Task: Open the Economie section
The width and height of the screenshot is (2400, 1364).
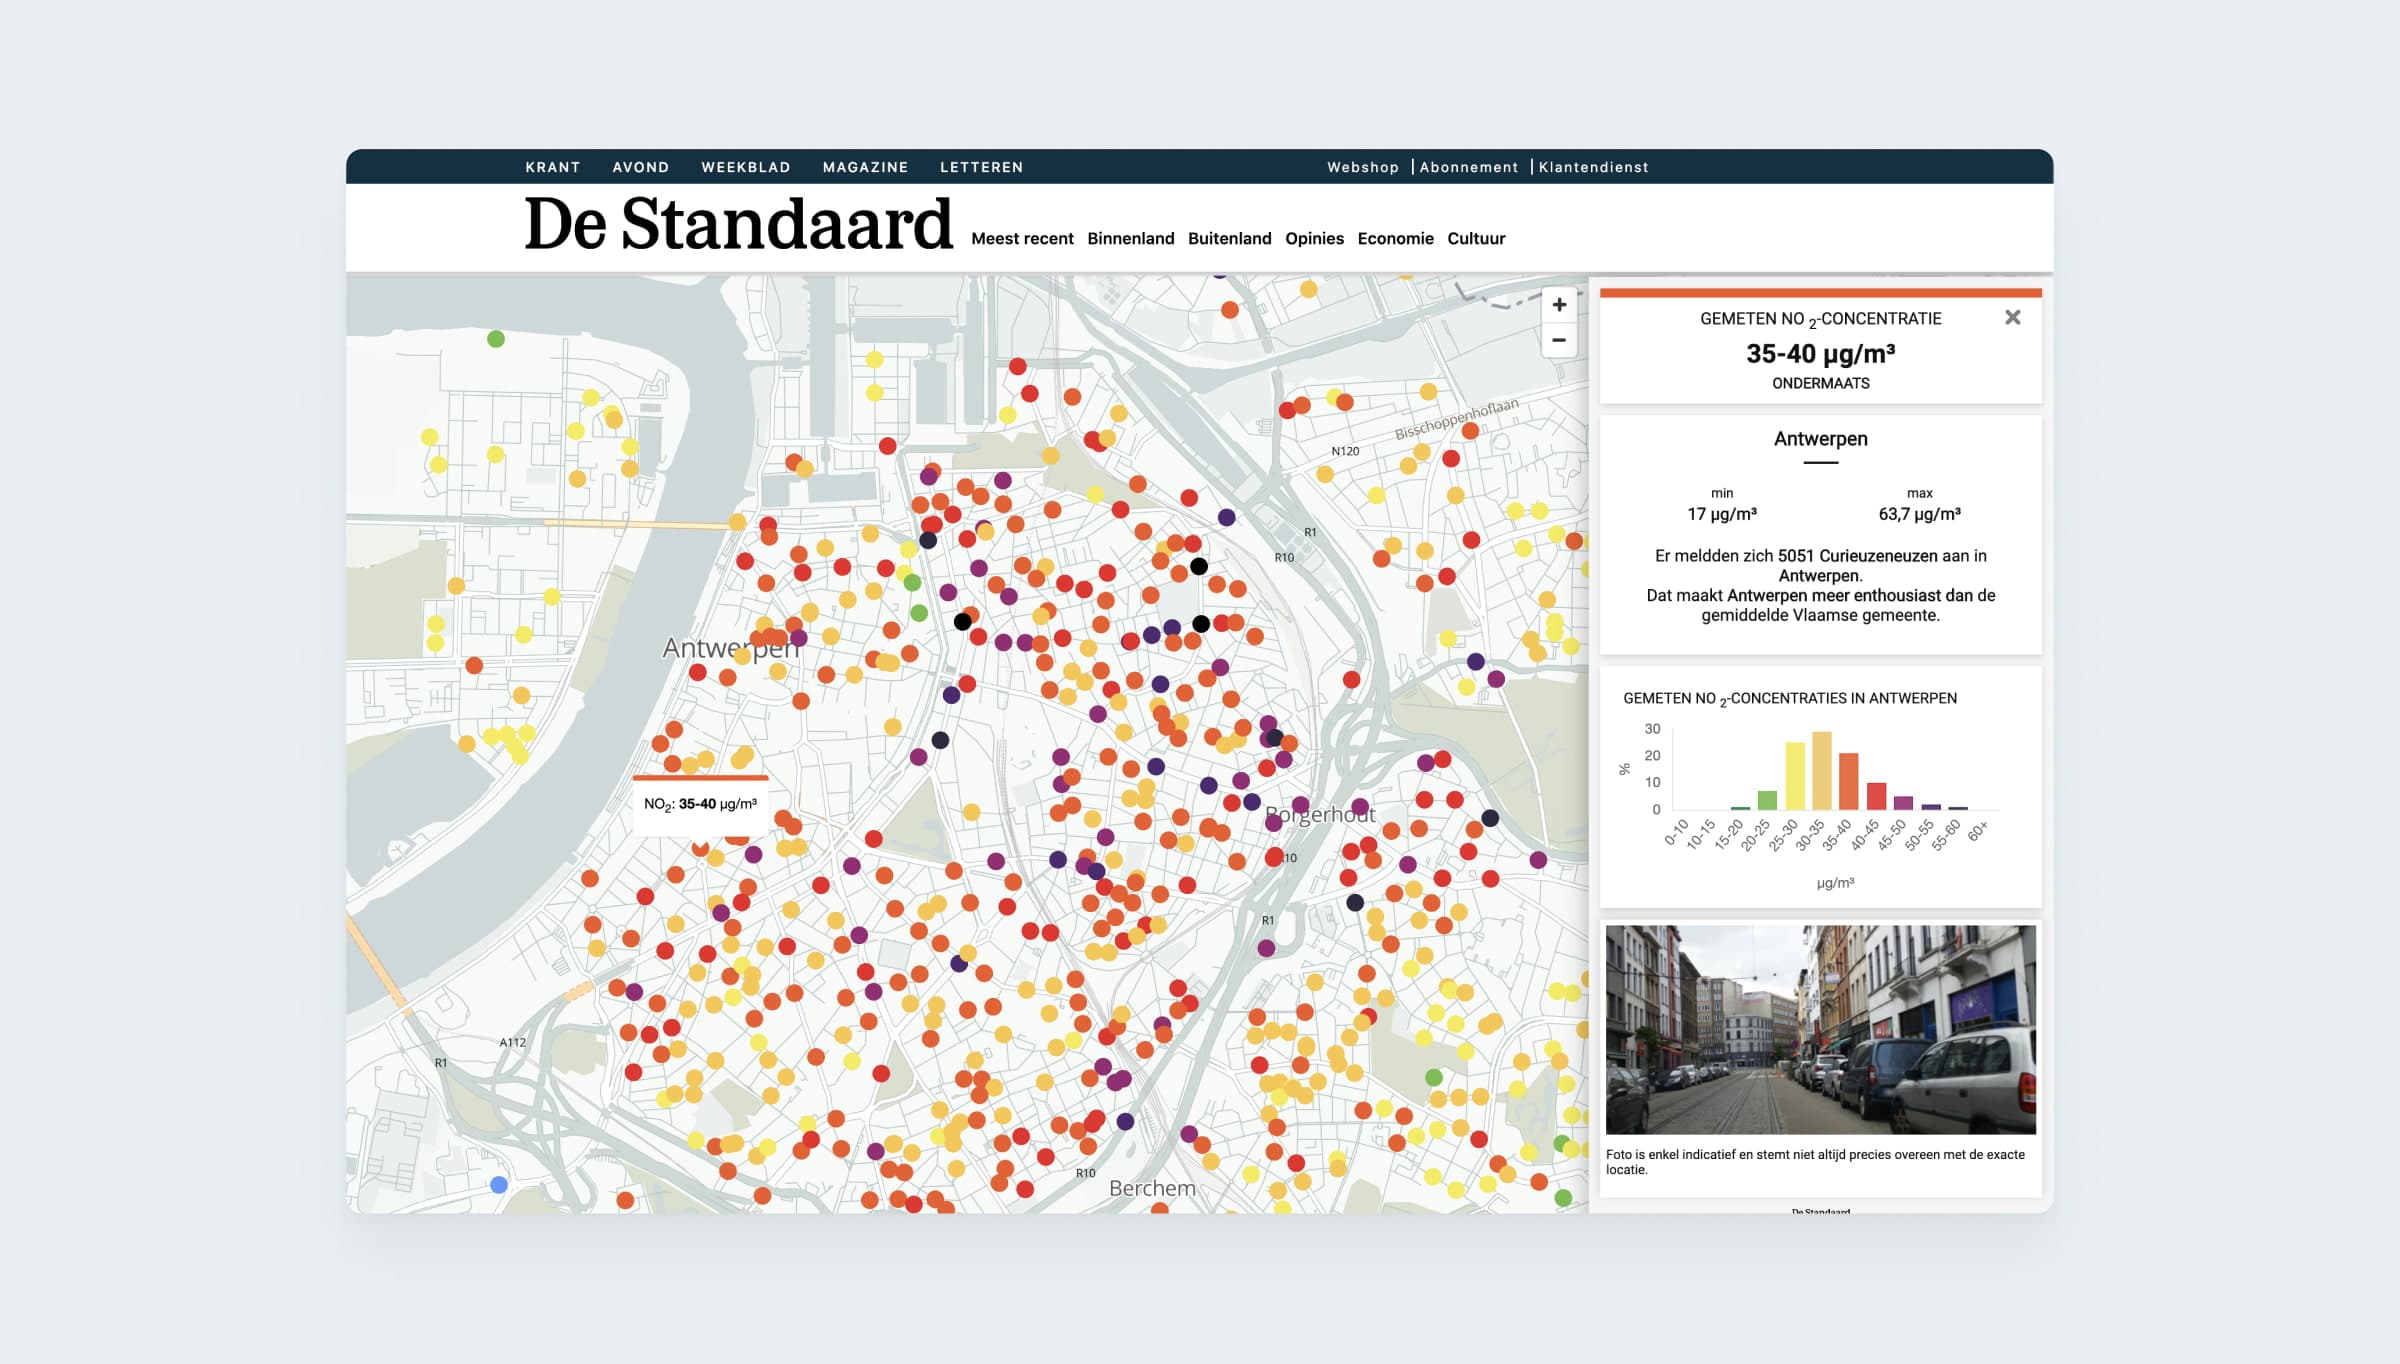Action: [1396, 238]
